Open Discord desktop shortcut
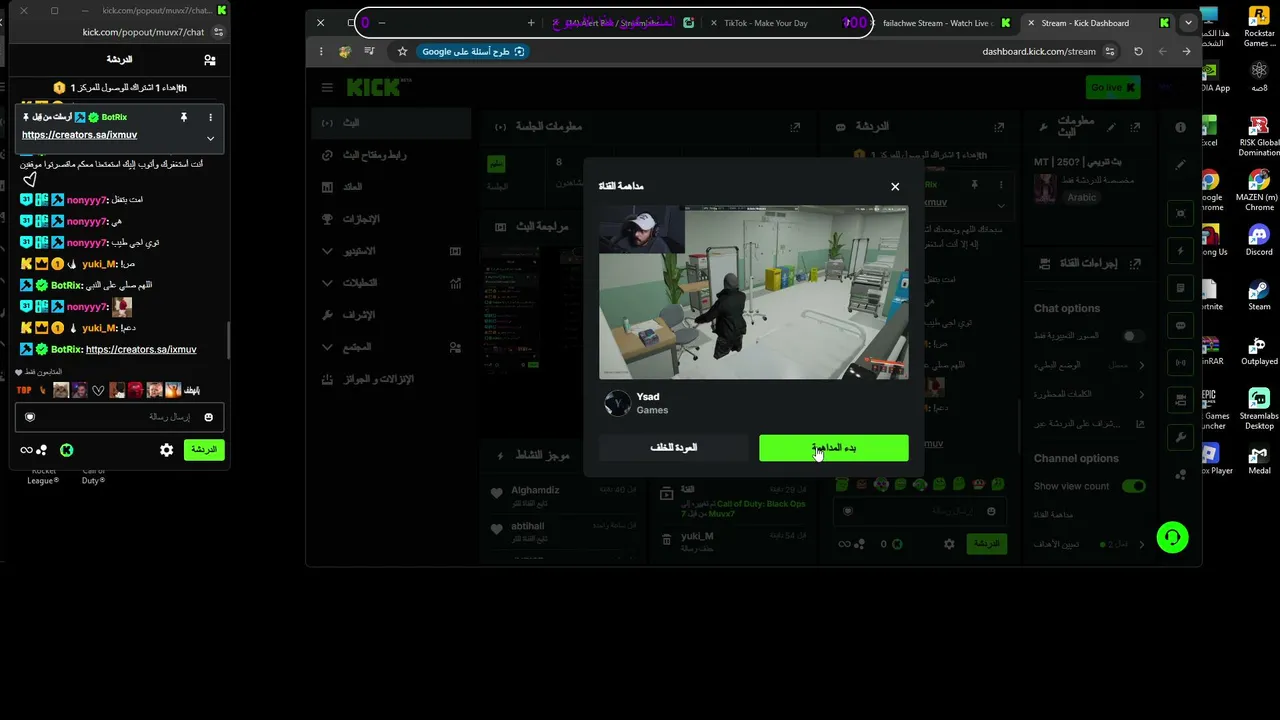Viewport: 1280px width, 720px height. click(x=1259, y=239)
